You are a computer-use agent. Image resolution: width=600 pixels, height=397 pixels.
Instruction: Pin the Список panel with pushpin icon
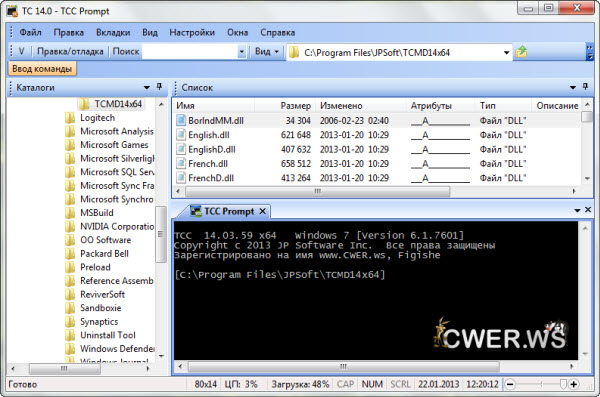(585, 87)
